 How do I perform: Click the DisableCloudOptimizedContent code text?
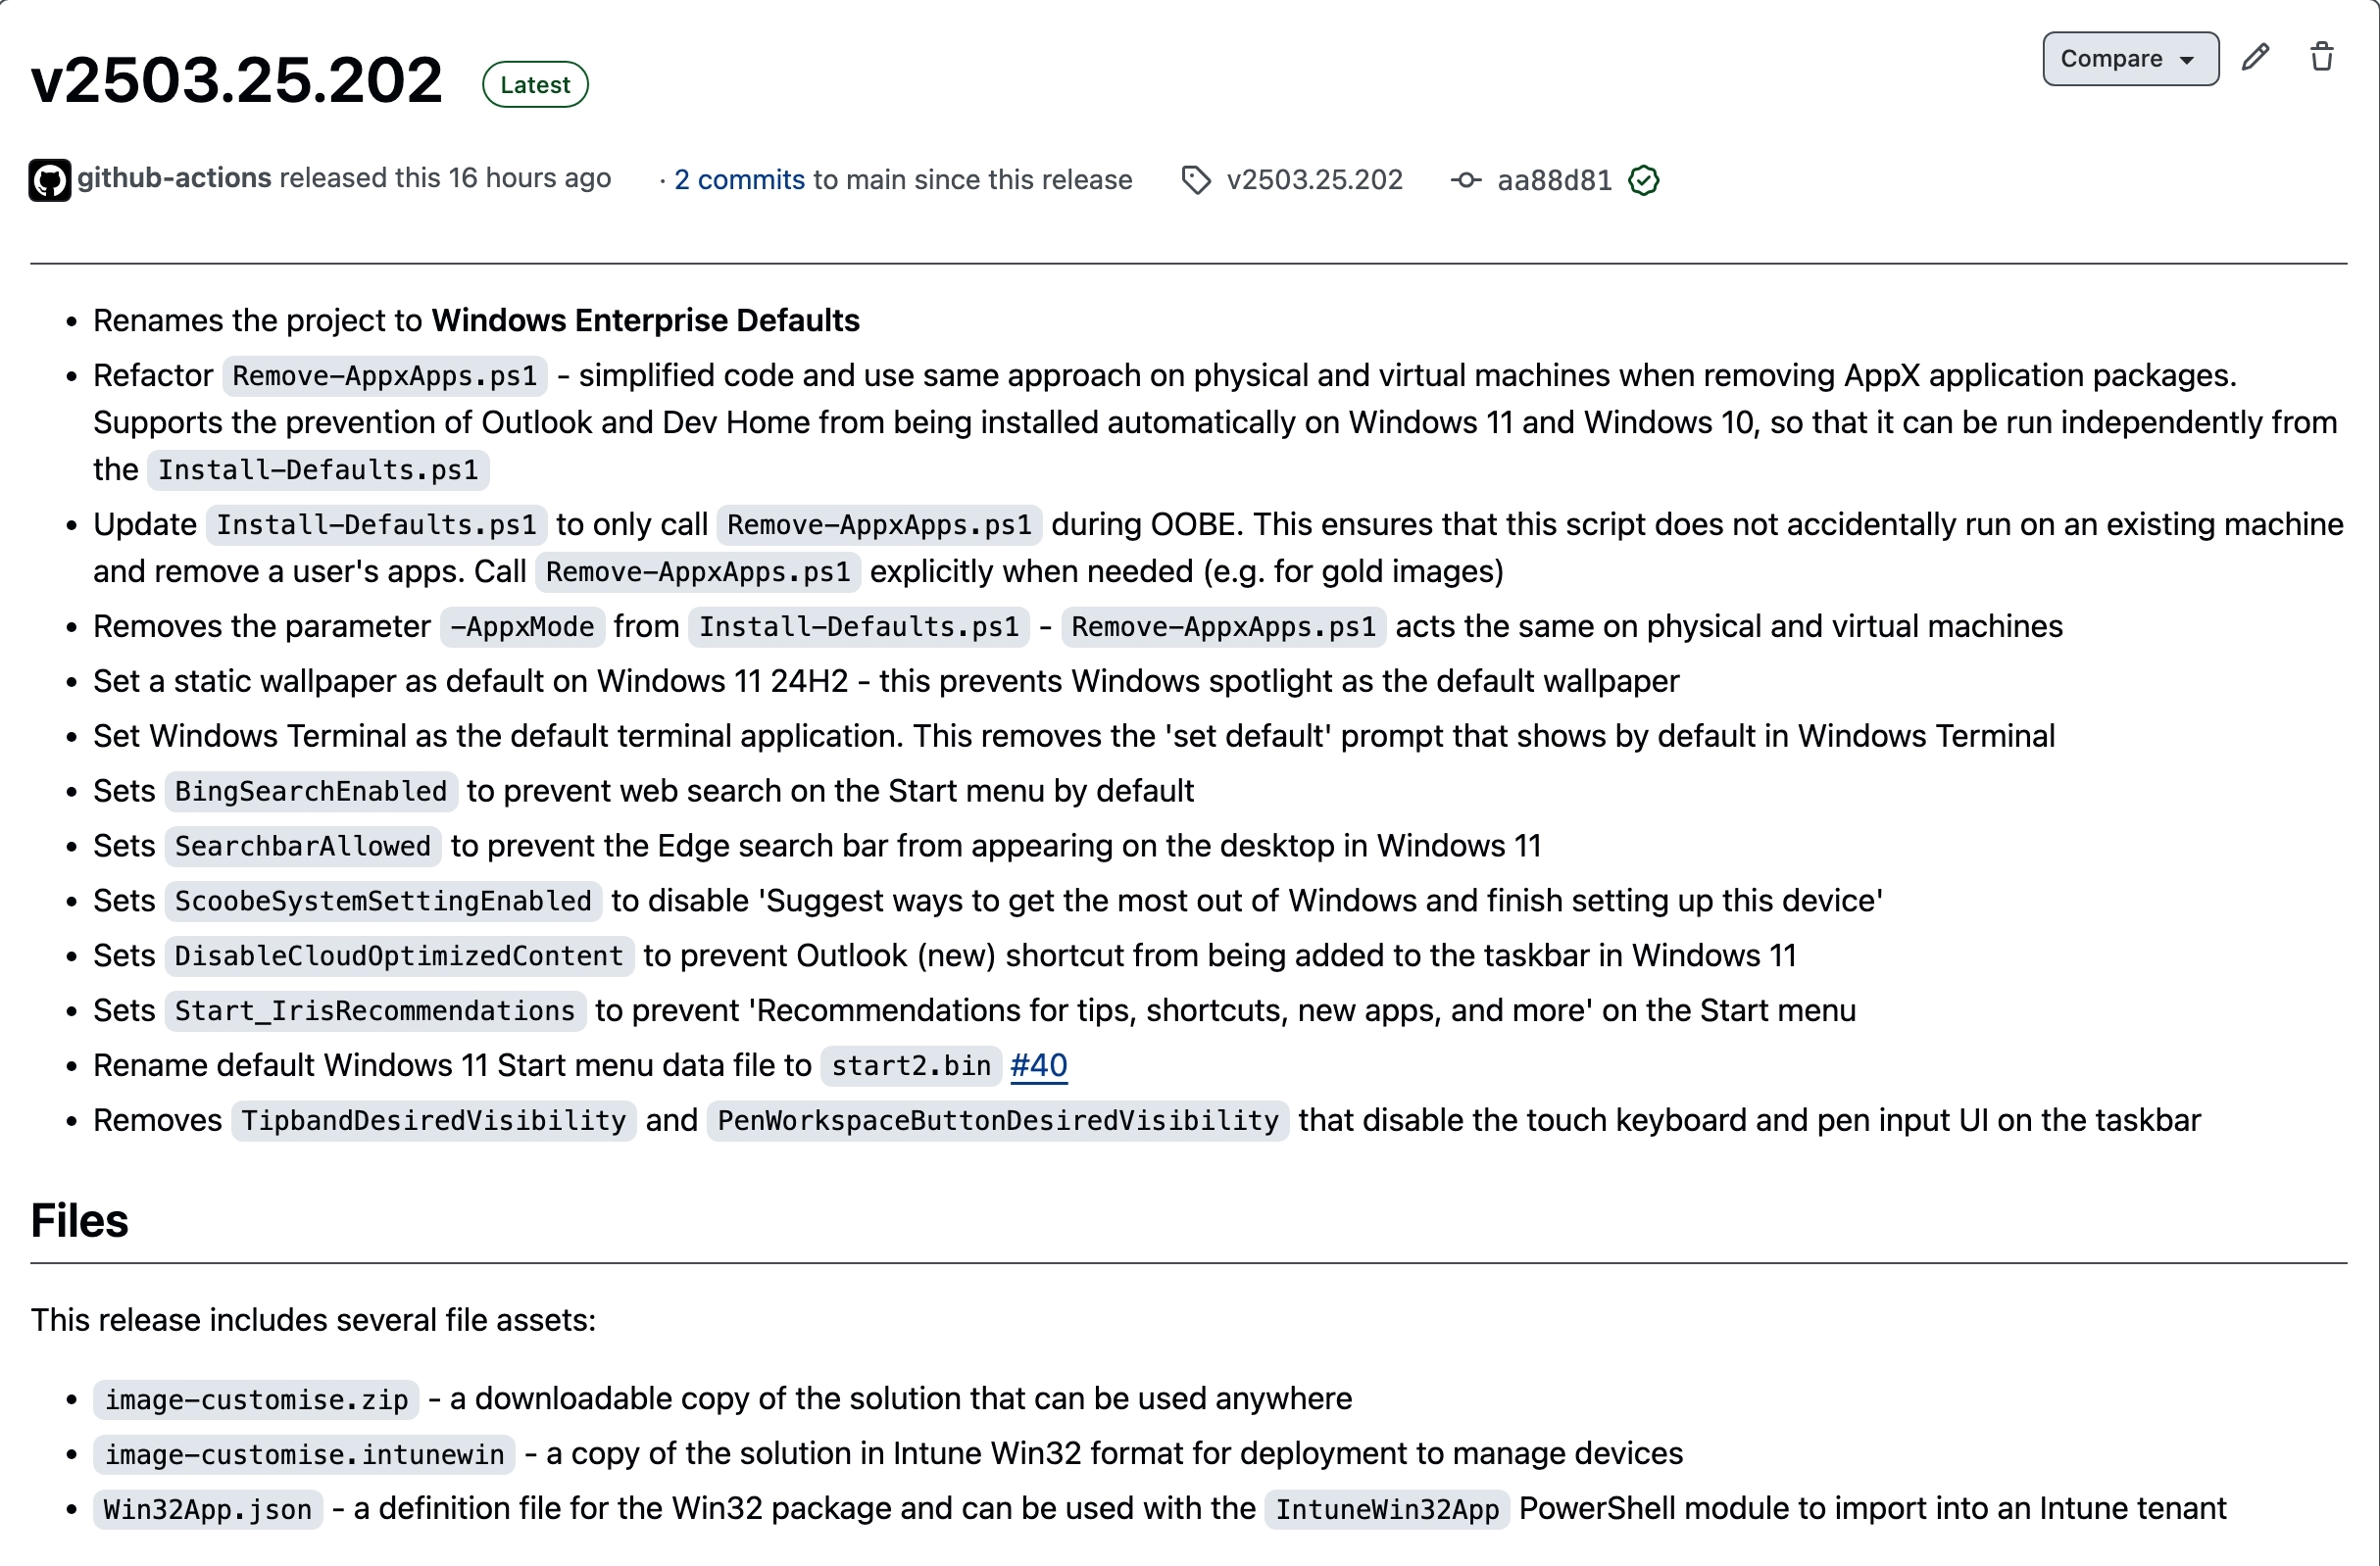click(x=399, y=957)
